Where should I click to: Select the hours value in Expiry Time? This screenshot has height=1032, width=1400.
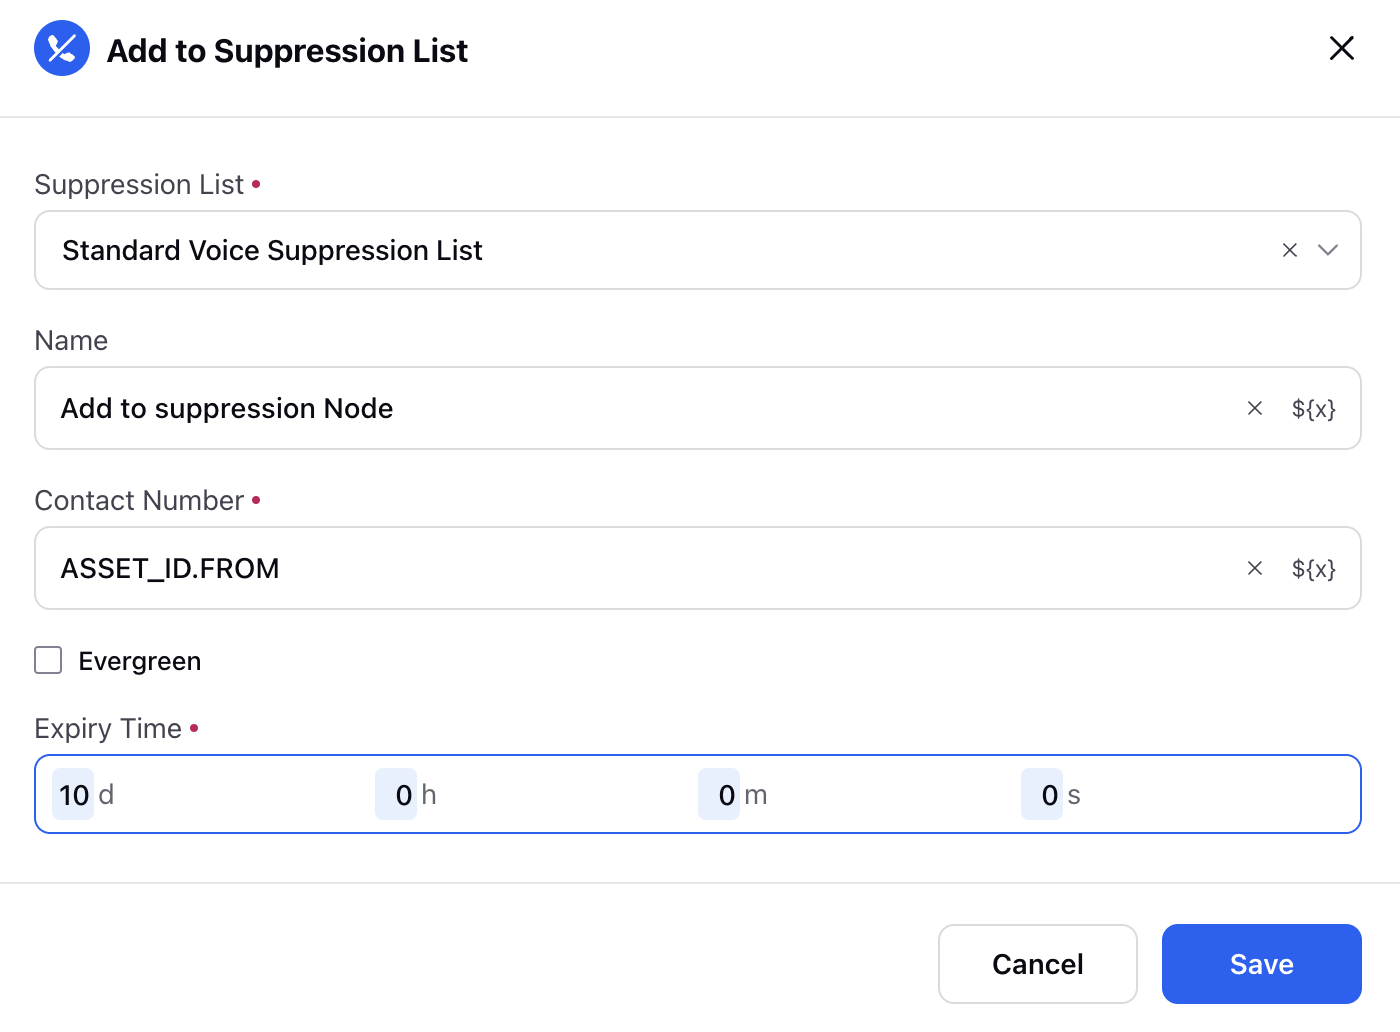pyautogui.click(x=396, y=794)
